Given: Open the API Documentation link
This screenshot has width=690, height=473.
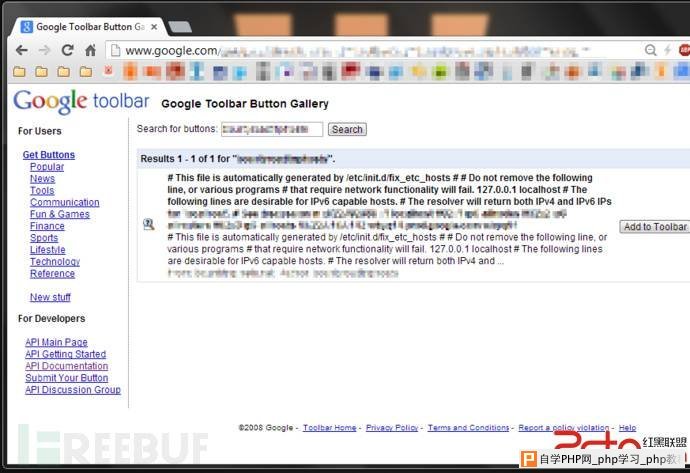Looking at the screenshot, I should tap(66, 366).
